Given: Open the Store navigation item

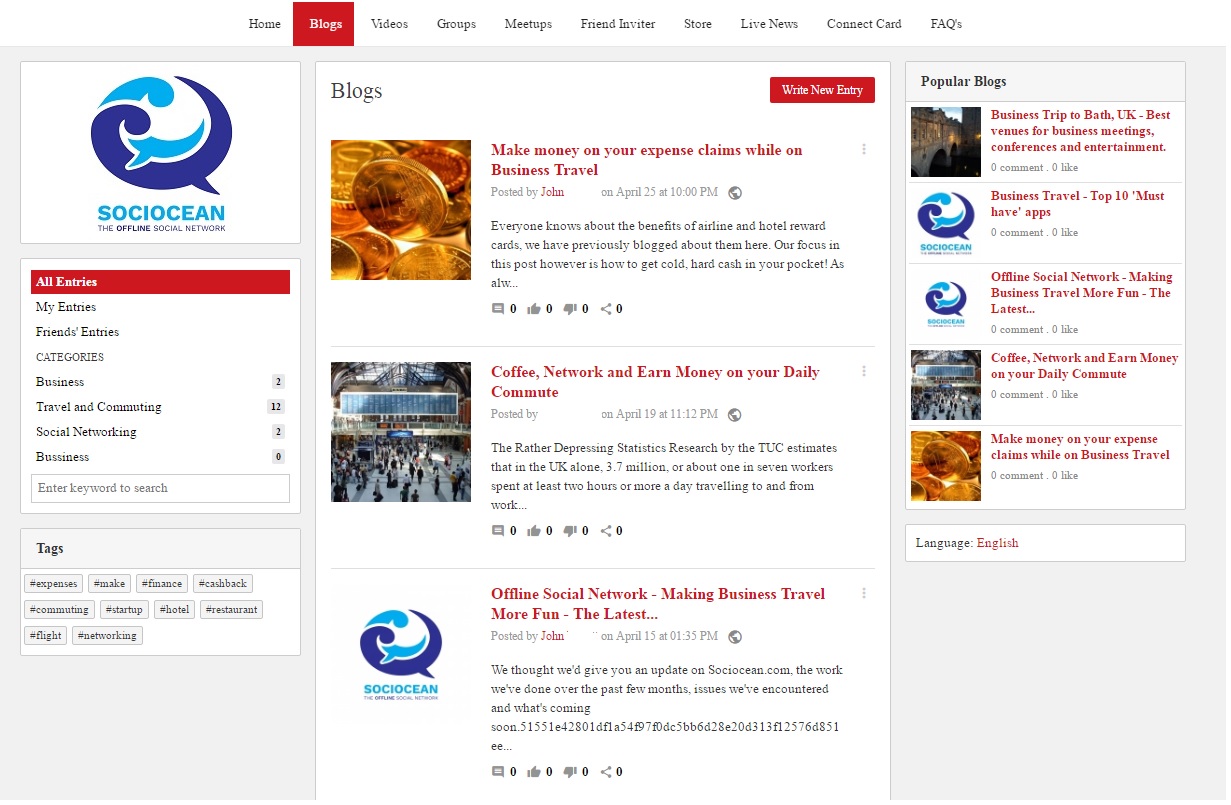Looking at the screenshot, I should [x=698, y=24].
